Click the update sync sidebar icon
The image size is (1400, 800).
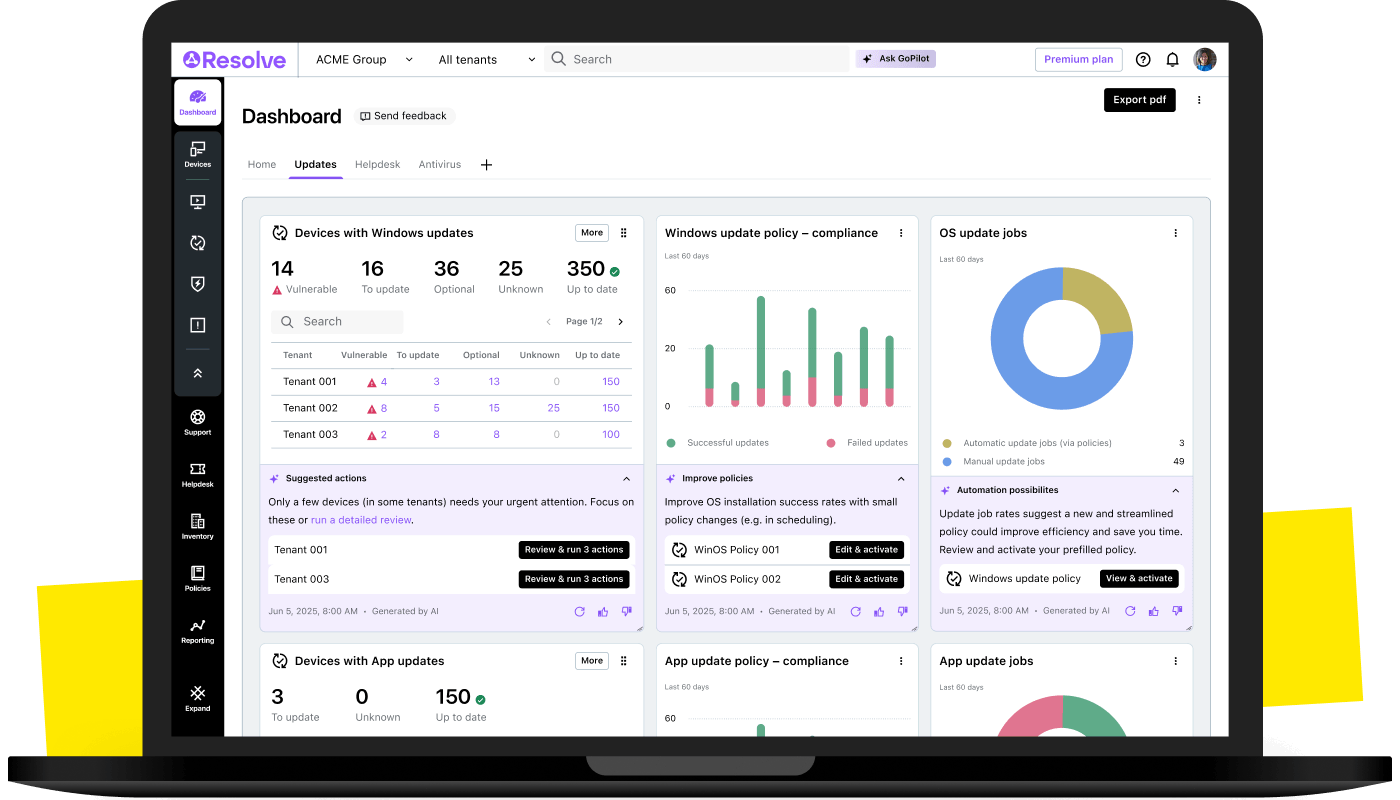[197, 242]
